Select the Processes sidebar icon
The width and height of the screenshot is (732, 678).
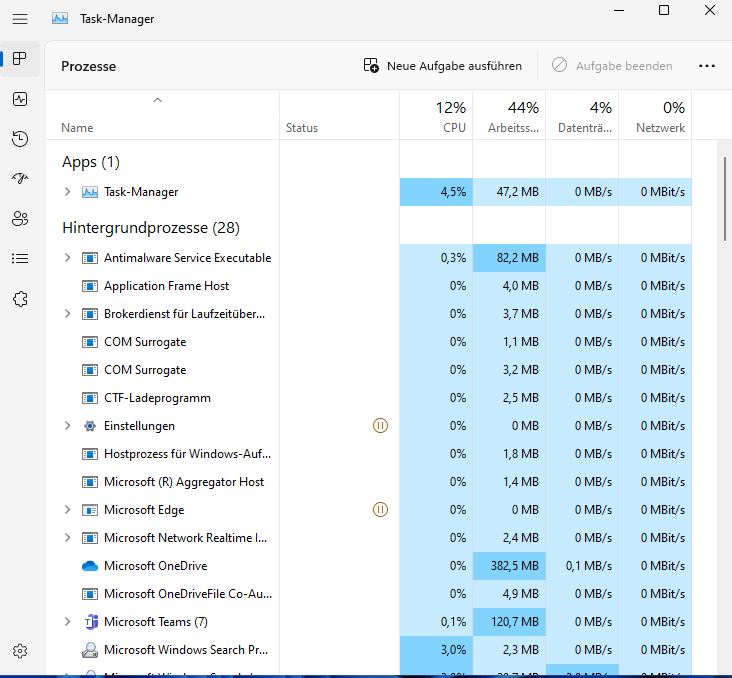coord(20,59)
